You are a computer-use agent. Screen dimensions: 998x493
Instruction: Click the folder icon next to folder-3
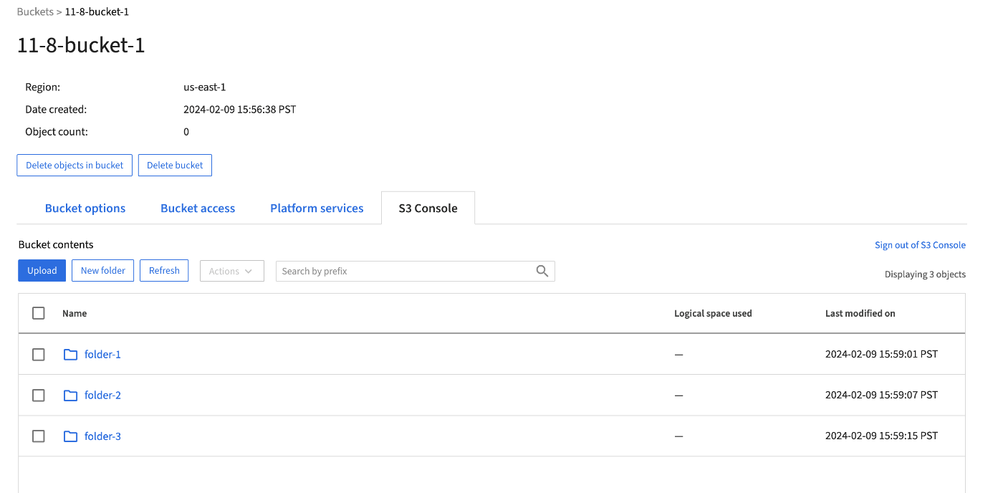pyautogui.click(x=70, y=436)
